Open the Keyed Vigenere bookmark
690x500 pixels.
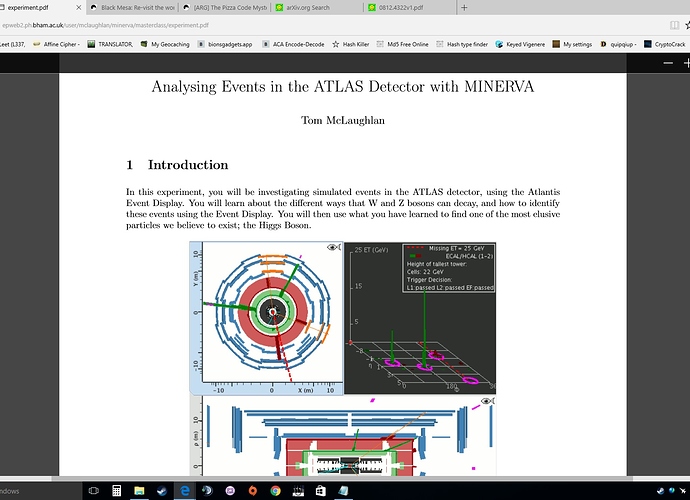click(x=522, y=44)
